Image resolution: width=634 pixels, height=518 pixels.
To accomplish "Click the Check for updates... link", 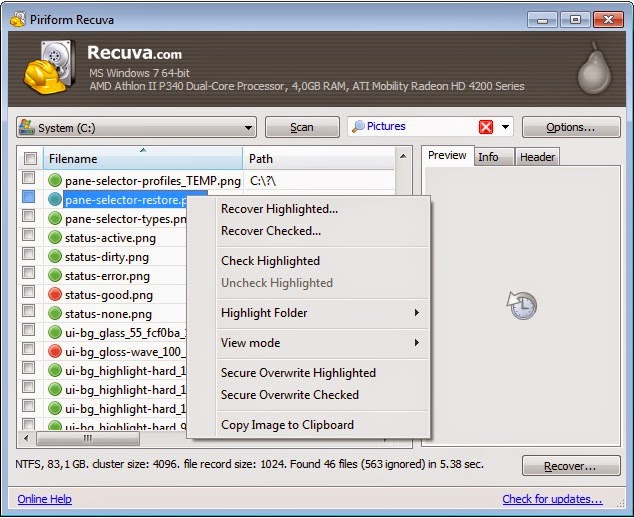I will coord(552,499).
